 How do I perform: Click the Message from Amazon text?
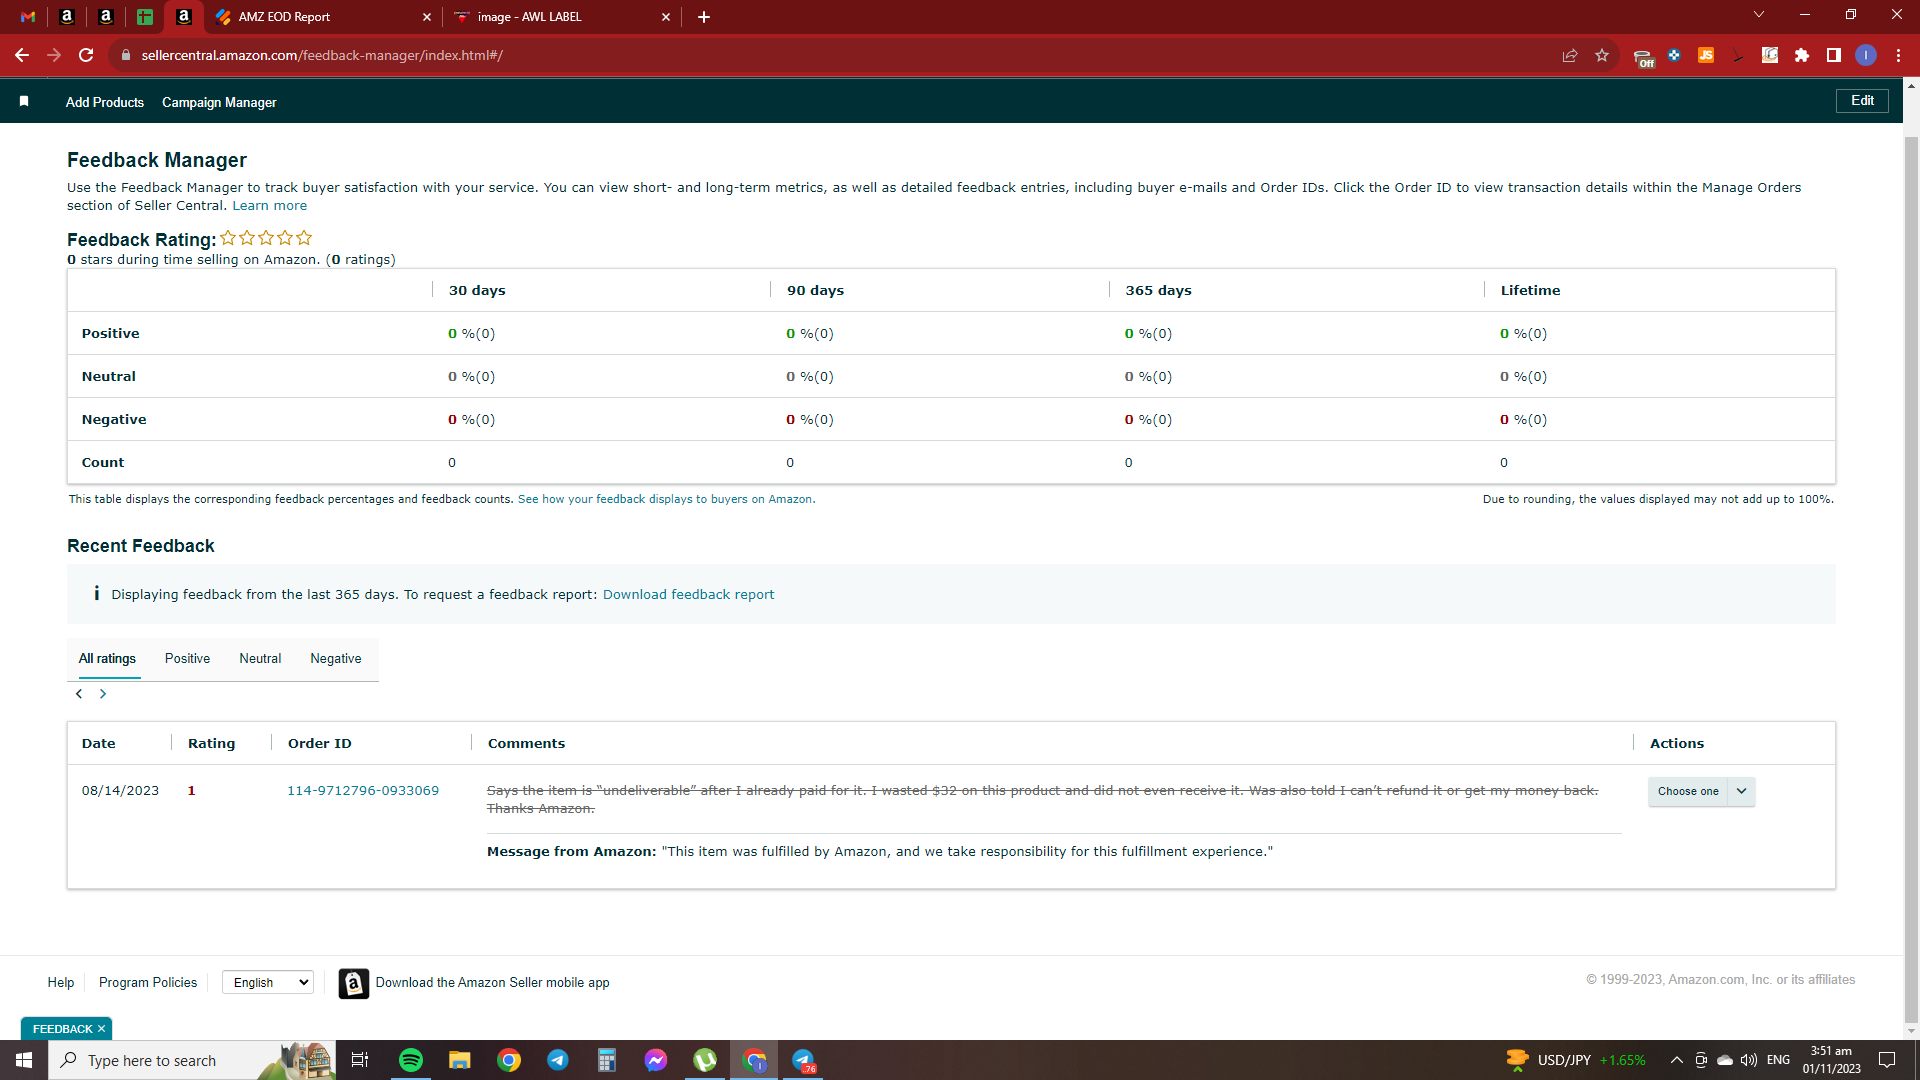[x=880, y=851]
